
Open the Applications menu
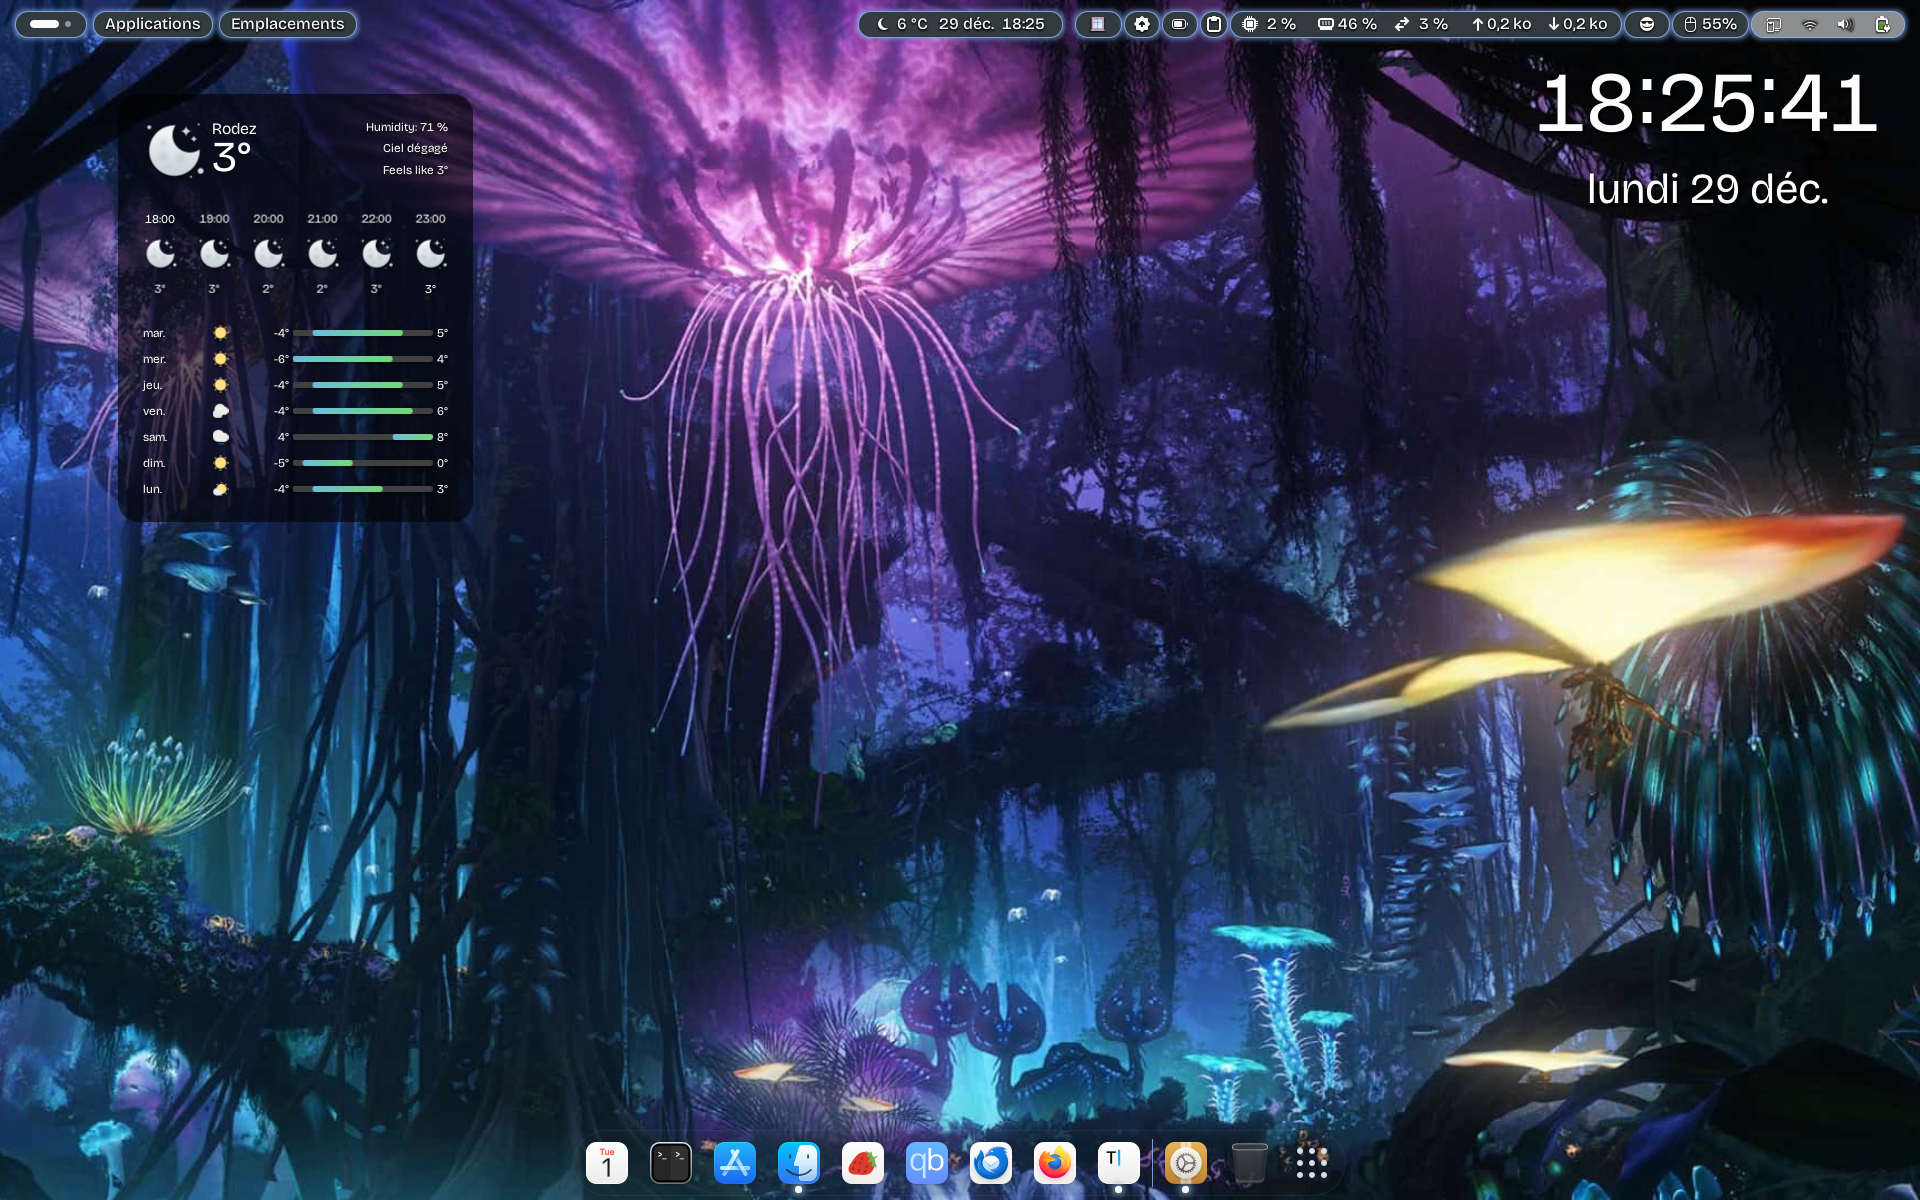point(152,24)
